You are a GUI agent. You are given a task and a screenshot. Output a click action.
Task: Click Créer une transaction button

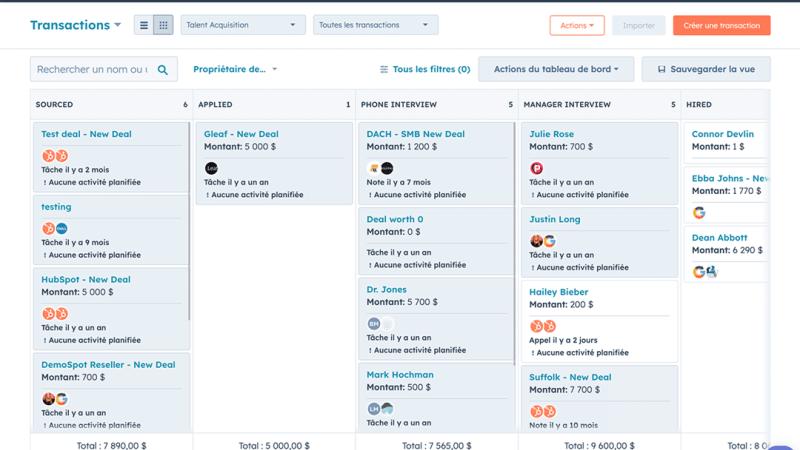(x=721, y=26)
